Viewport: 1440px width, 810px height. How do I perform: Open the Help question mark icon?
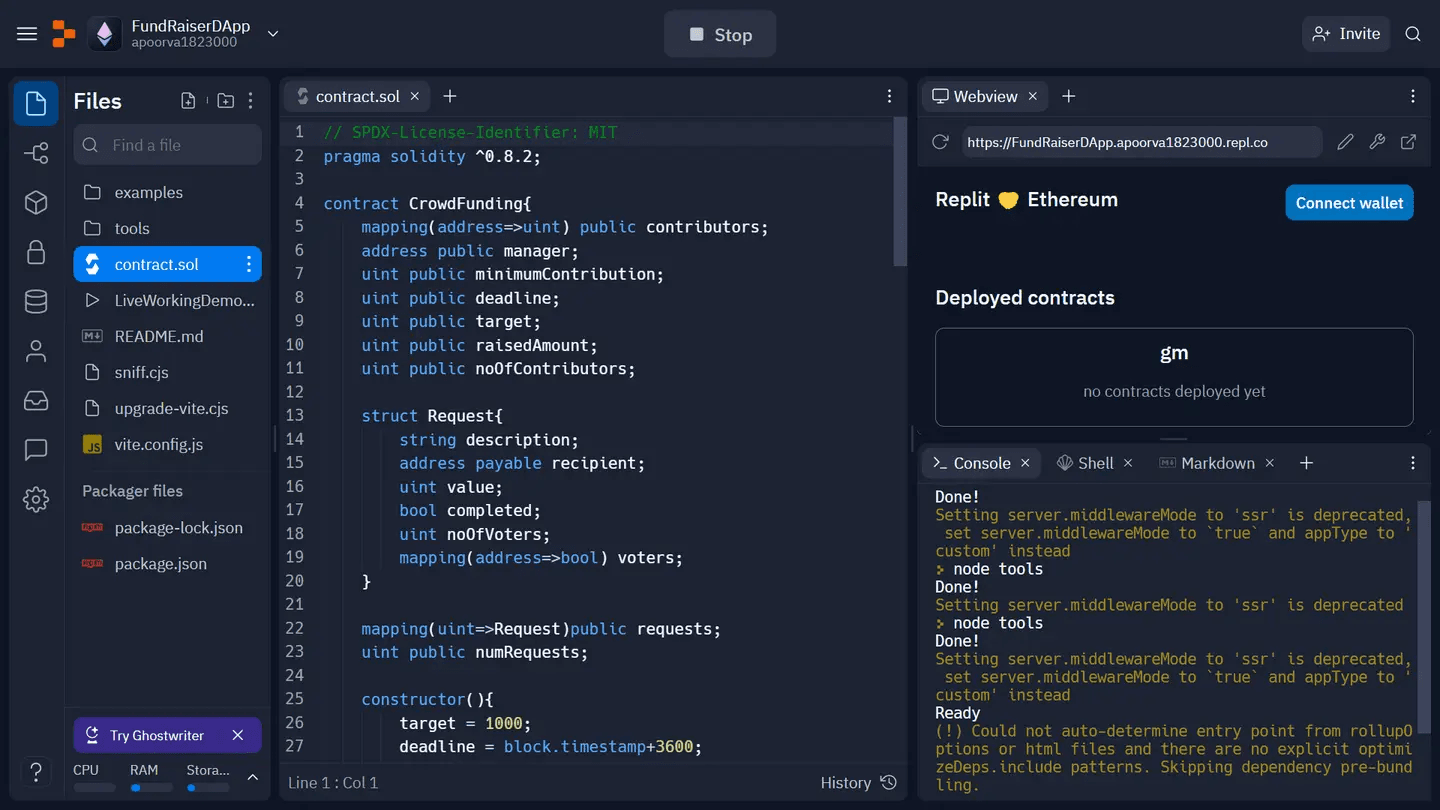(x=36, y=772)
